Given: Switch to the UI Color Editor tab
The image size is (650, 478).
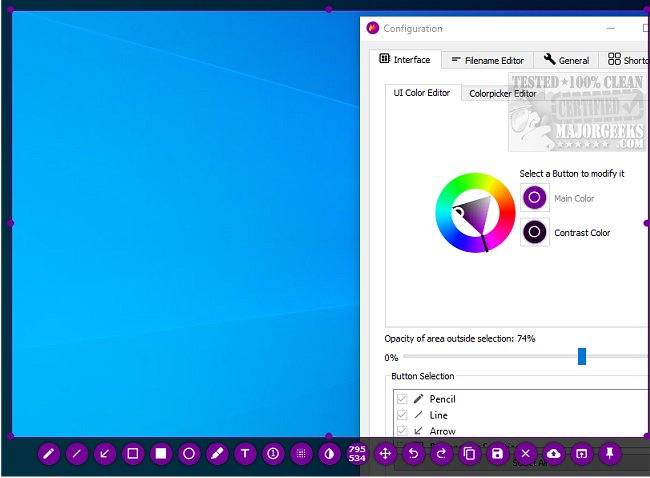Looking at the screenshot, I should pos(422,92).
